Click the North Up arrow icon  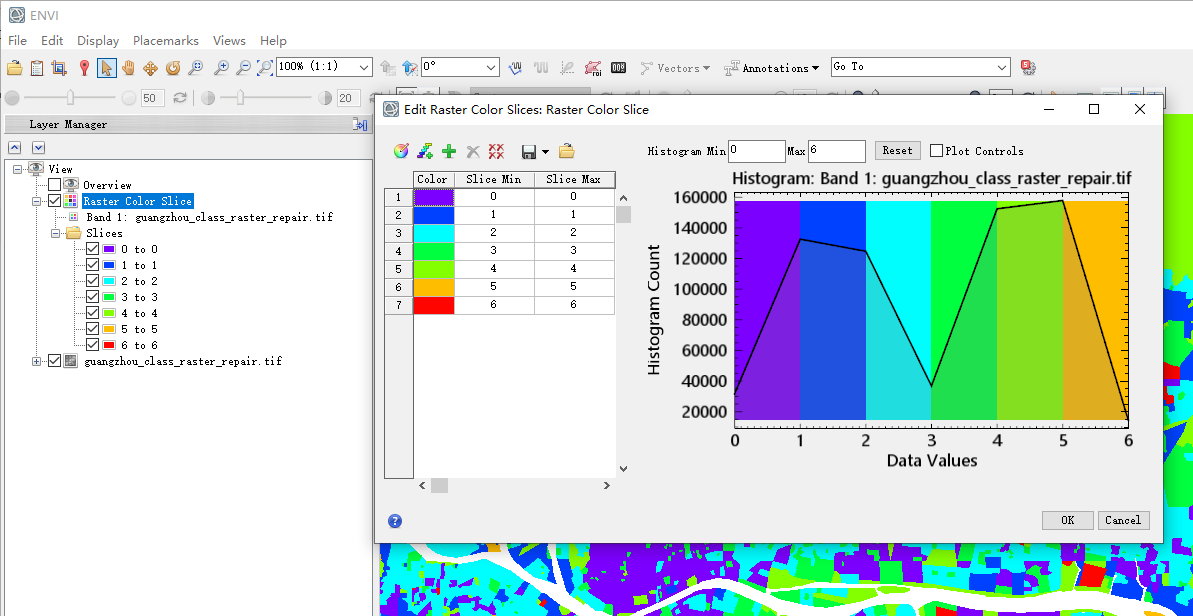(410, 68)
